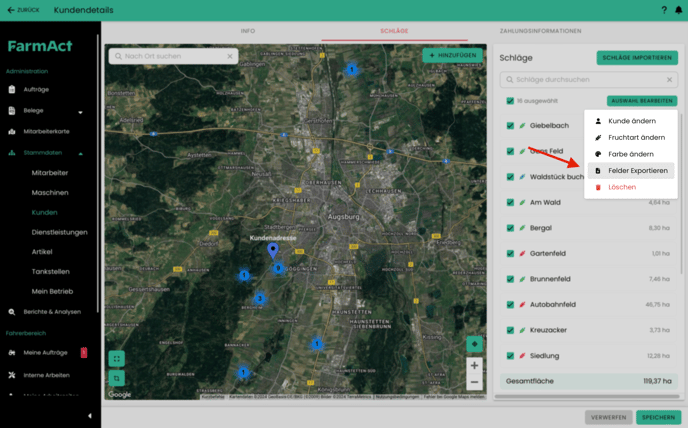Select 'Fruchtart ändern' from the menu
The image size is (688, 428).
click(631, 138)
